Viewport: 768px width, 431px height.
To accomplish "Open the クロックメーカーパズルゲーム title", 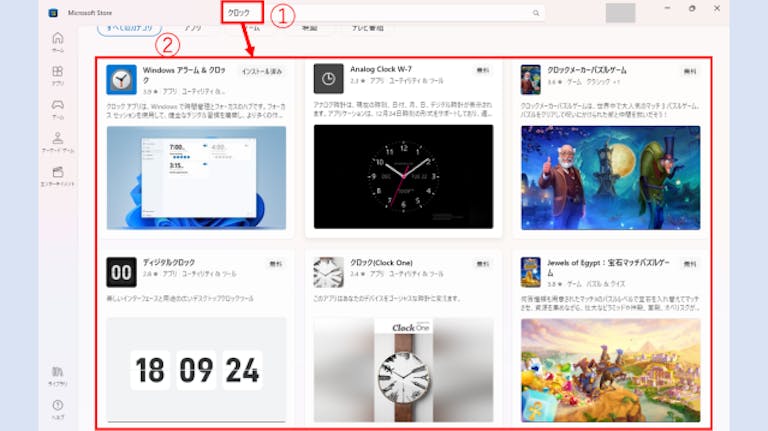I will 587,70.
